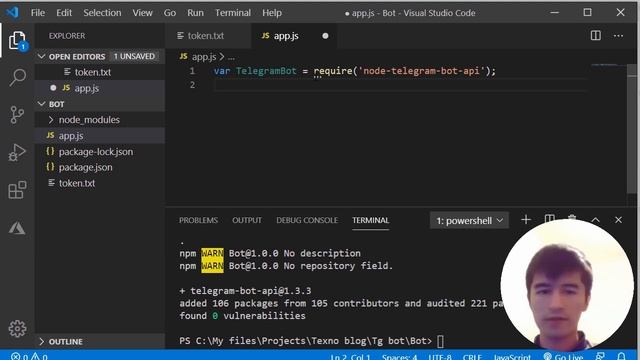Collapse the BOT folder section

[x=41, y=104]
